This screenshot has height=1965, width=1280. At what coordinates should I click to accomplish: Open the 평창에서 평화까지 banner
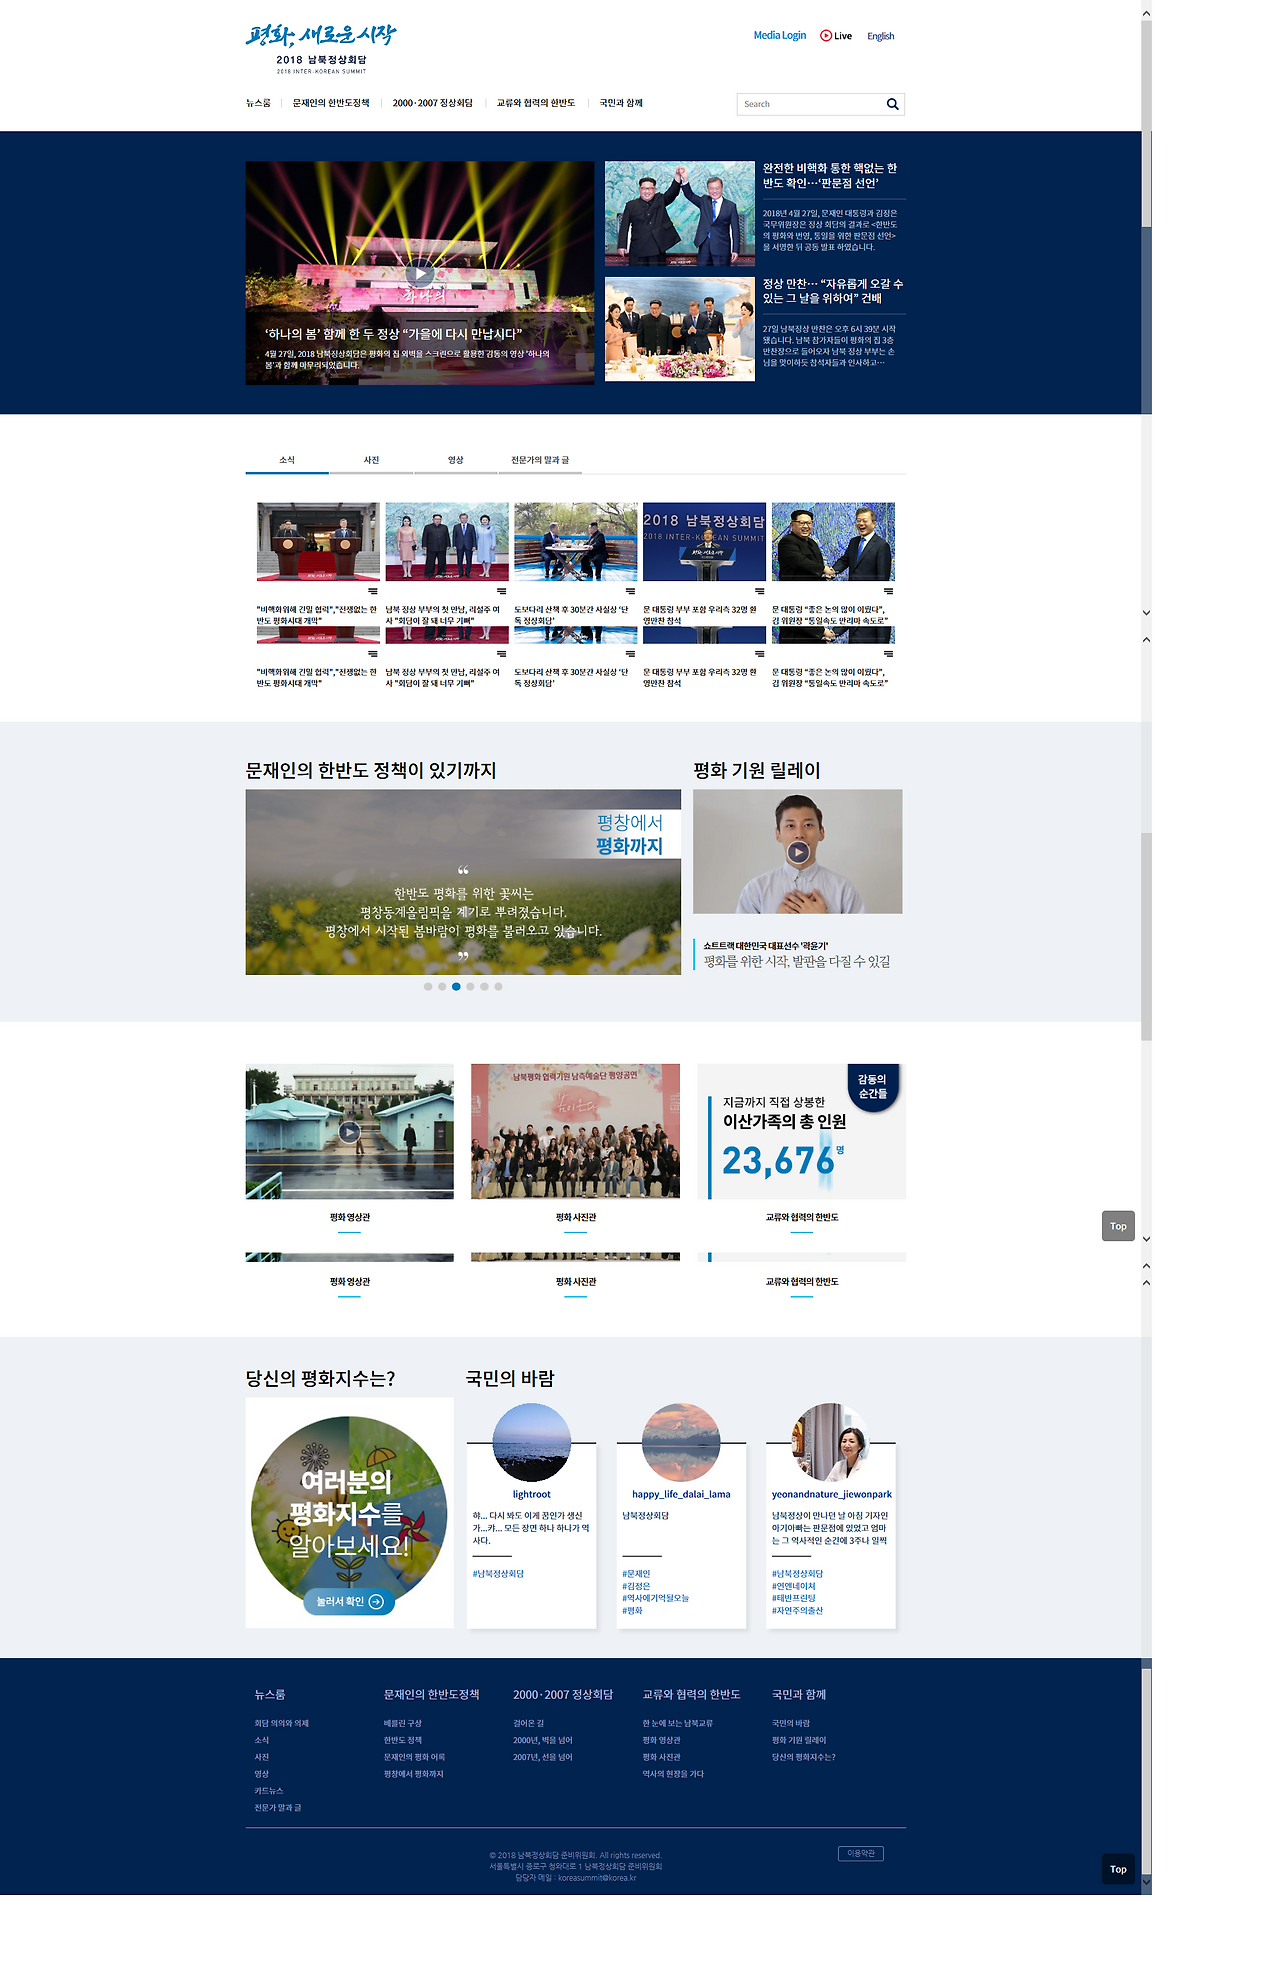[463, 882]
